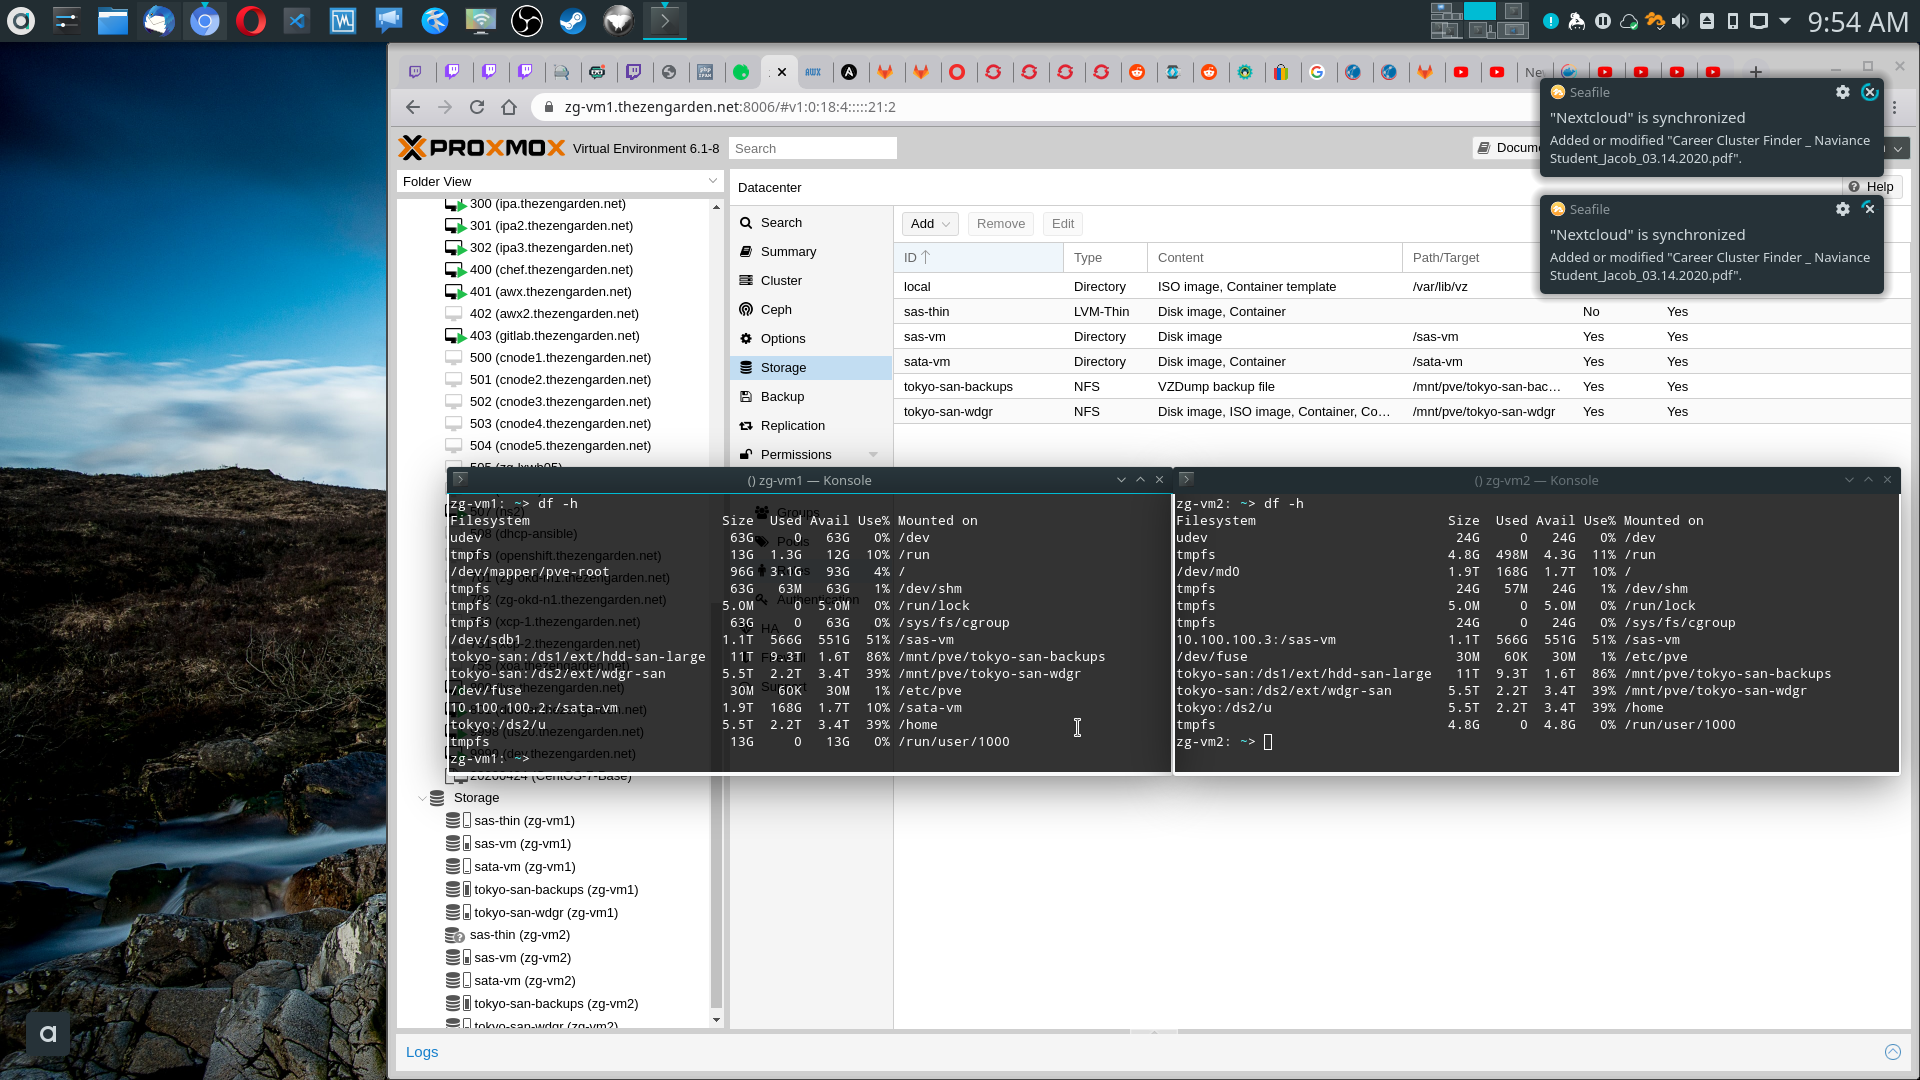Go back in the browser
This screenshot has width=1920, height=1080.
tap(413, 107)
